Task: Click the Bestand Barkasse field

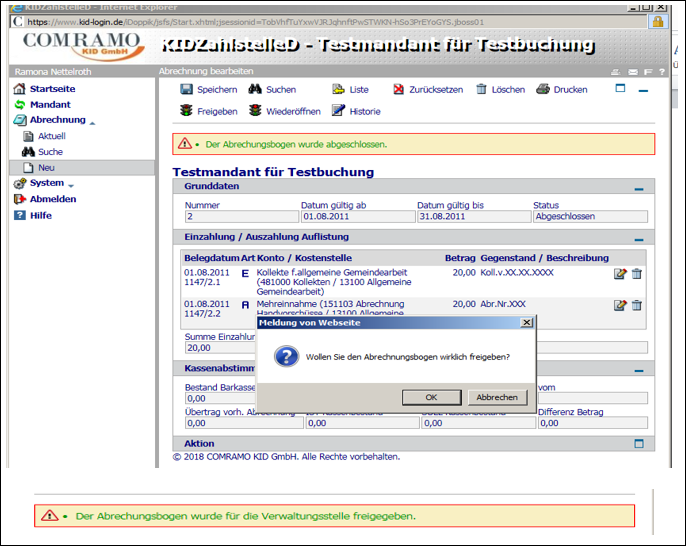Action: click(x=220, y=399)
